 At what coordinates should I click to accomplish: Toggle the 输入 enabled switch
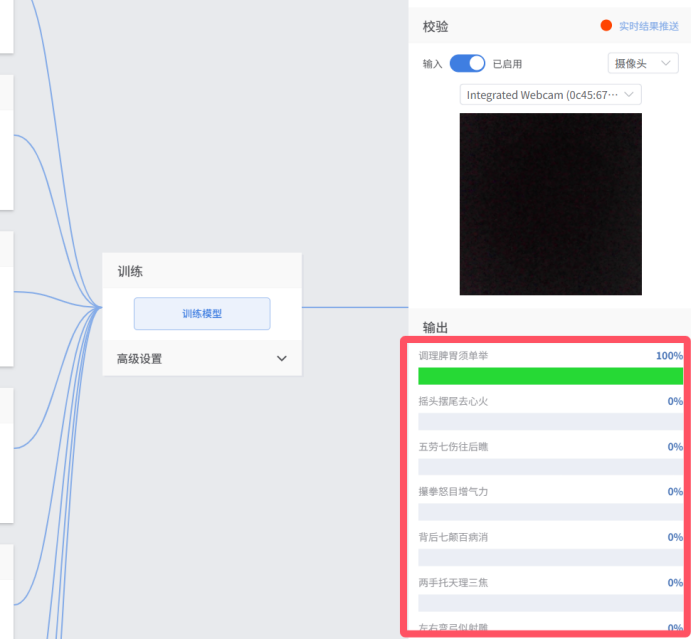point(467,63)
